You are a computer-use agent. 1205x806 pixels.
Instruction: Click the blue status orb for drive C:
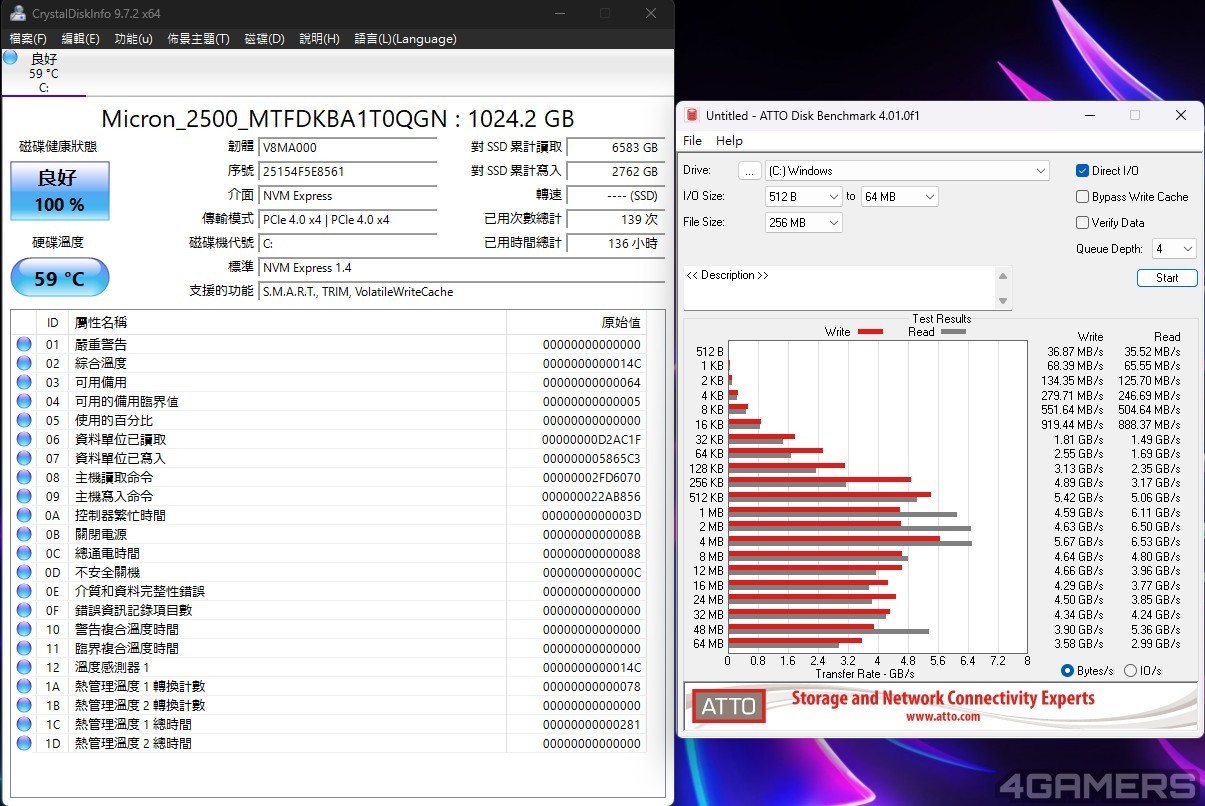point(11,58)
